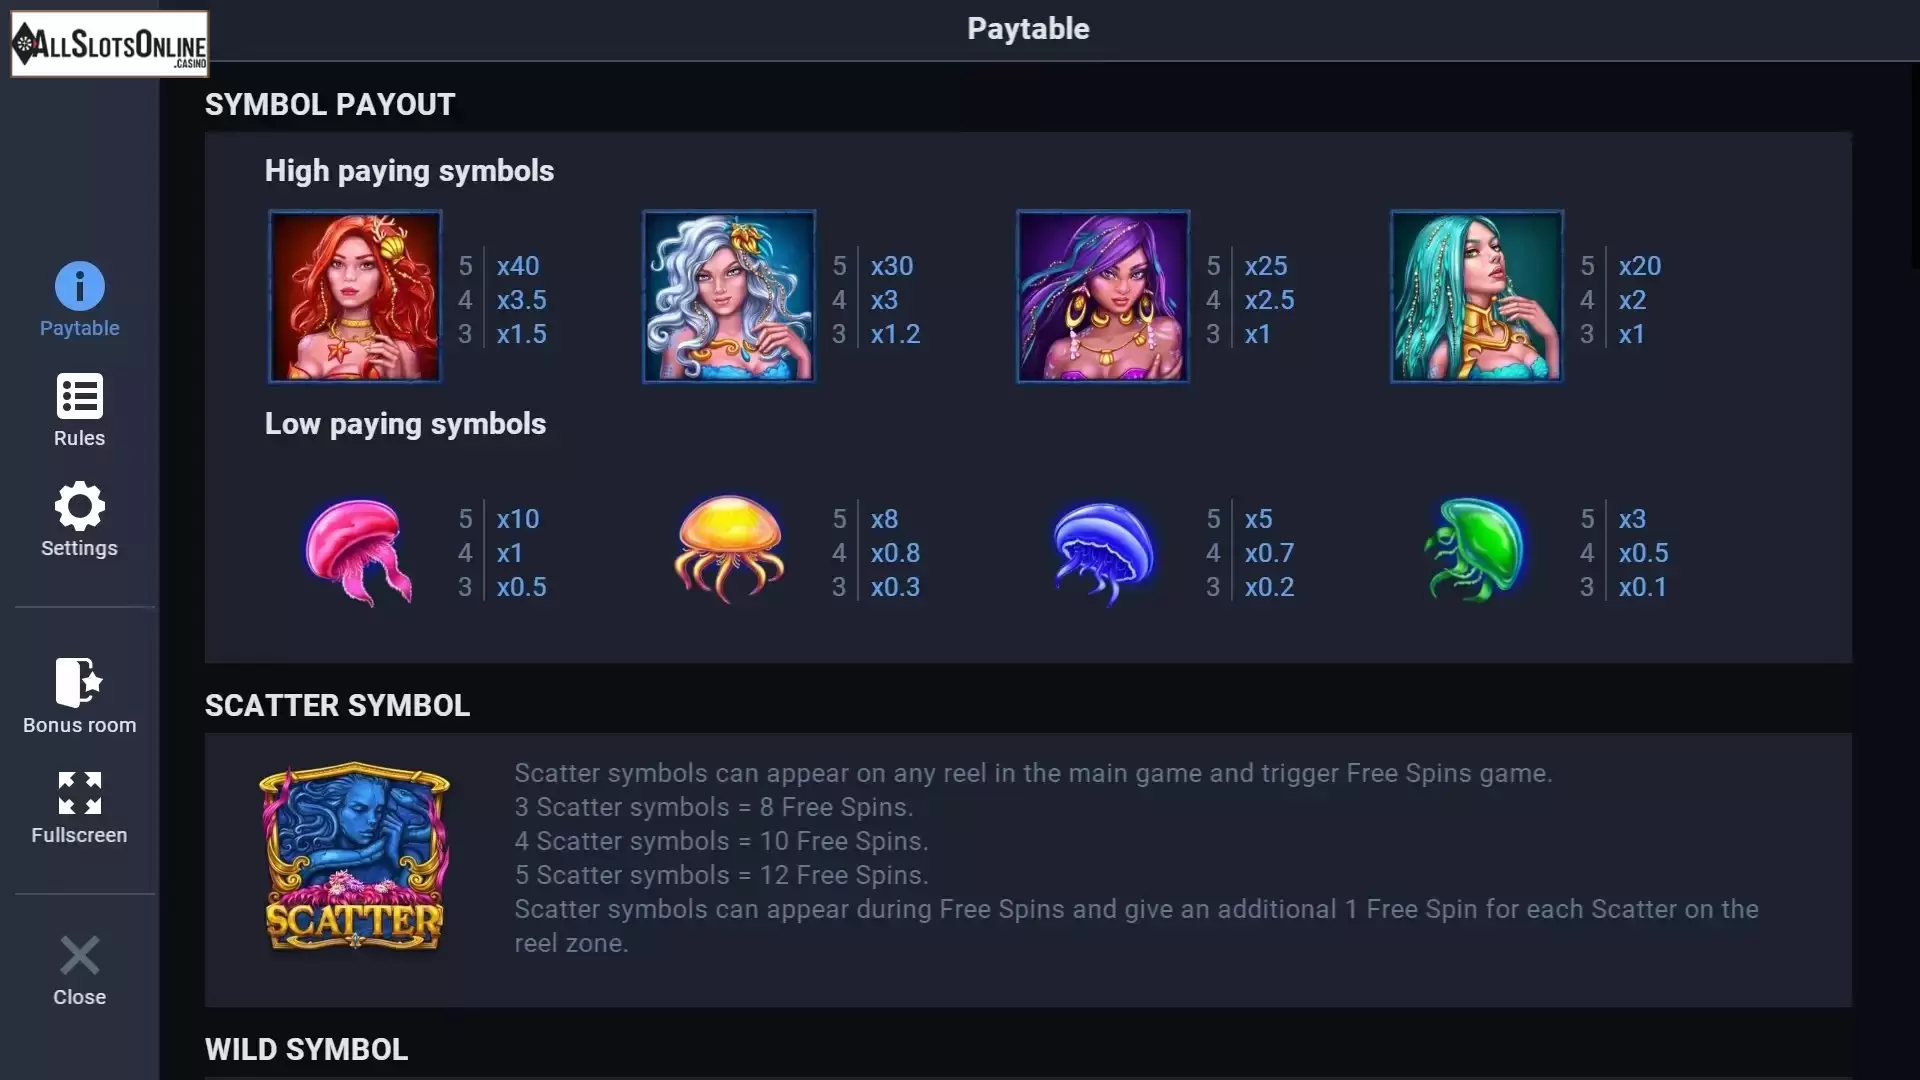1920x1080 pixels.
Task: Click the WILD SYMBOL section heading
Action: (307, 1049)
